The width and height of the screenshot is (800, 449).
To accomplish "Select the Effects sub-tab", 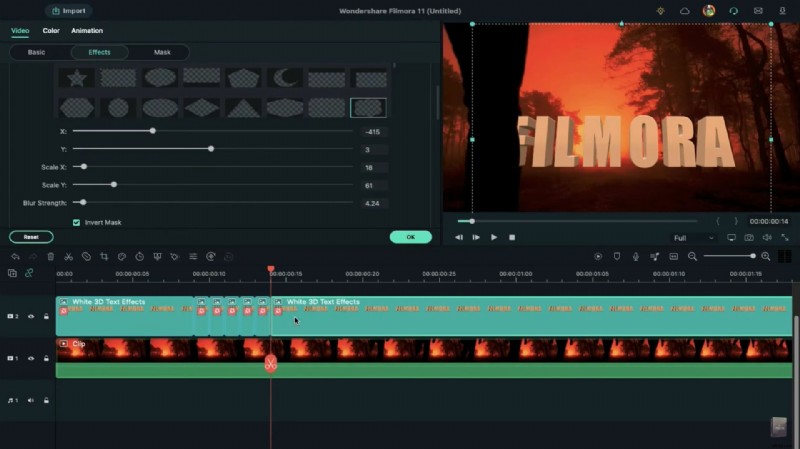I will click(99, 52).
